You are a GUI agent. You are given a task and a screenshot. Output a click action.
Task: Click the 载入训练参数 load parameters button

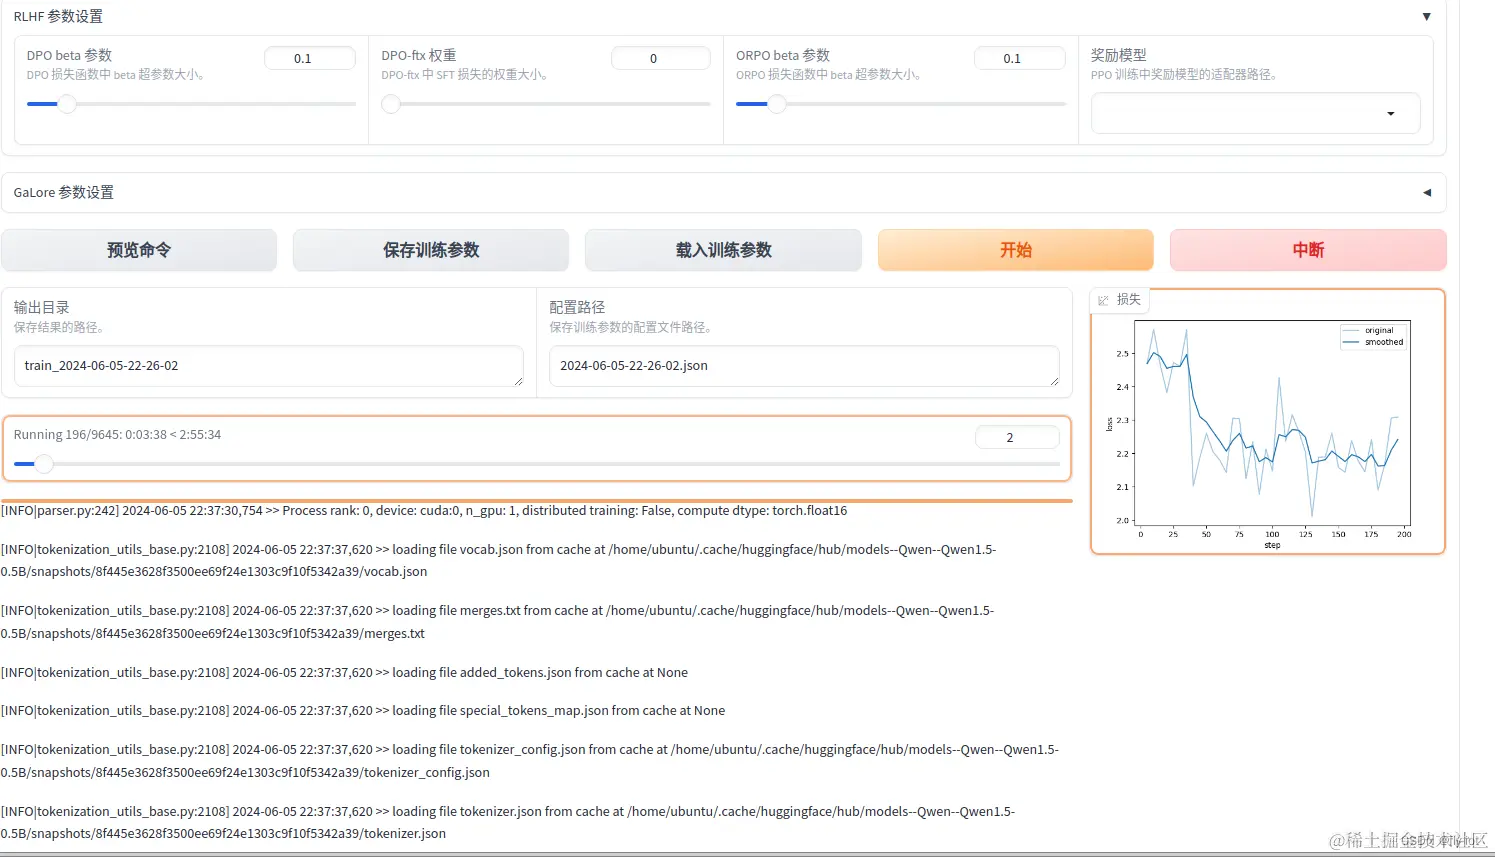[722, 250]
